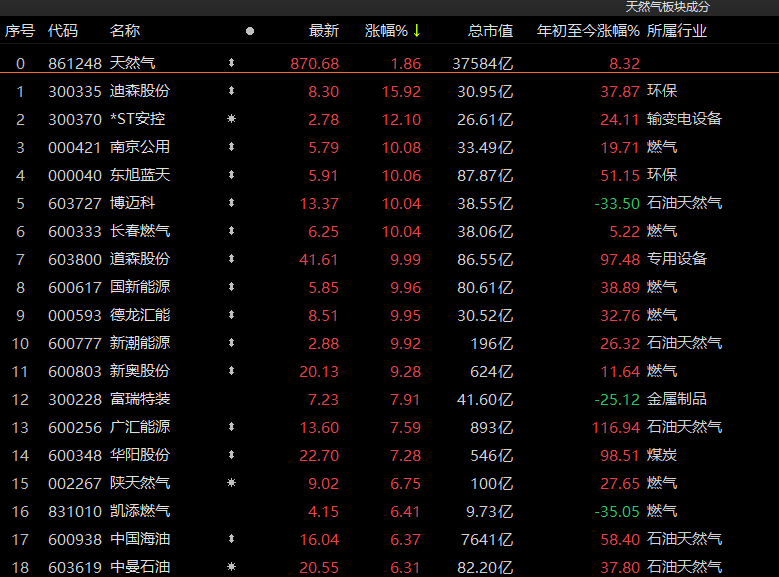The width and height of the screenshot is (779, 577).
Task: Click stock code 861248
Action: point(75,64)
